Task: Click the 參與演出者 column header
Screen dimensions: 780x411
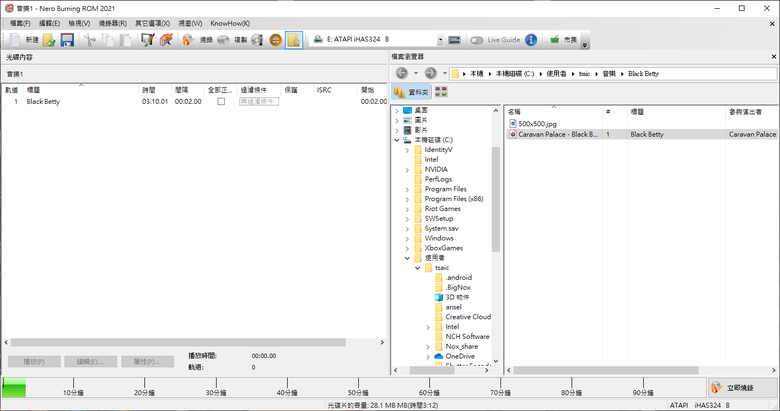Action: (752, 112)
